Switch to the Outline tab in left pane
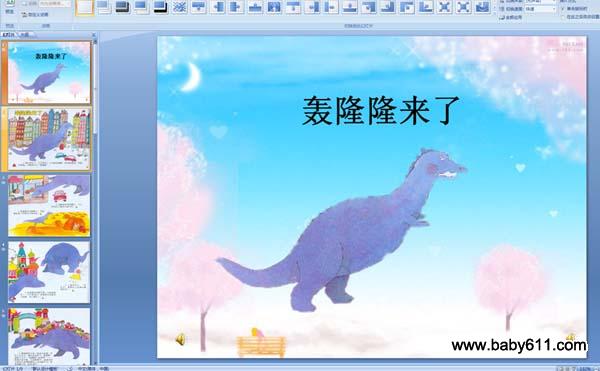600x371 pixels. pyautogui.click(x=26, y=34)
